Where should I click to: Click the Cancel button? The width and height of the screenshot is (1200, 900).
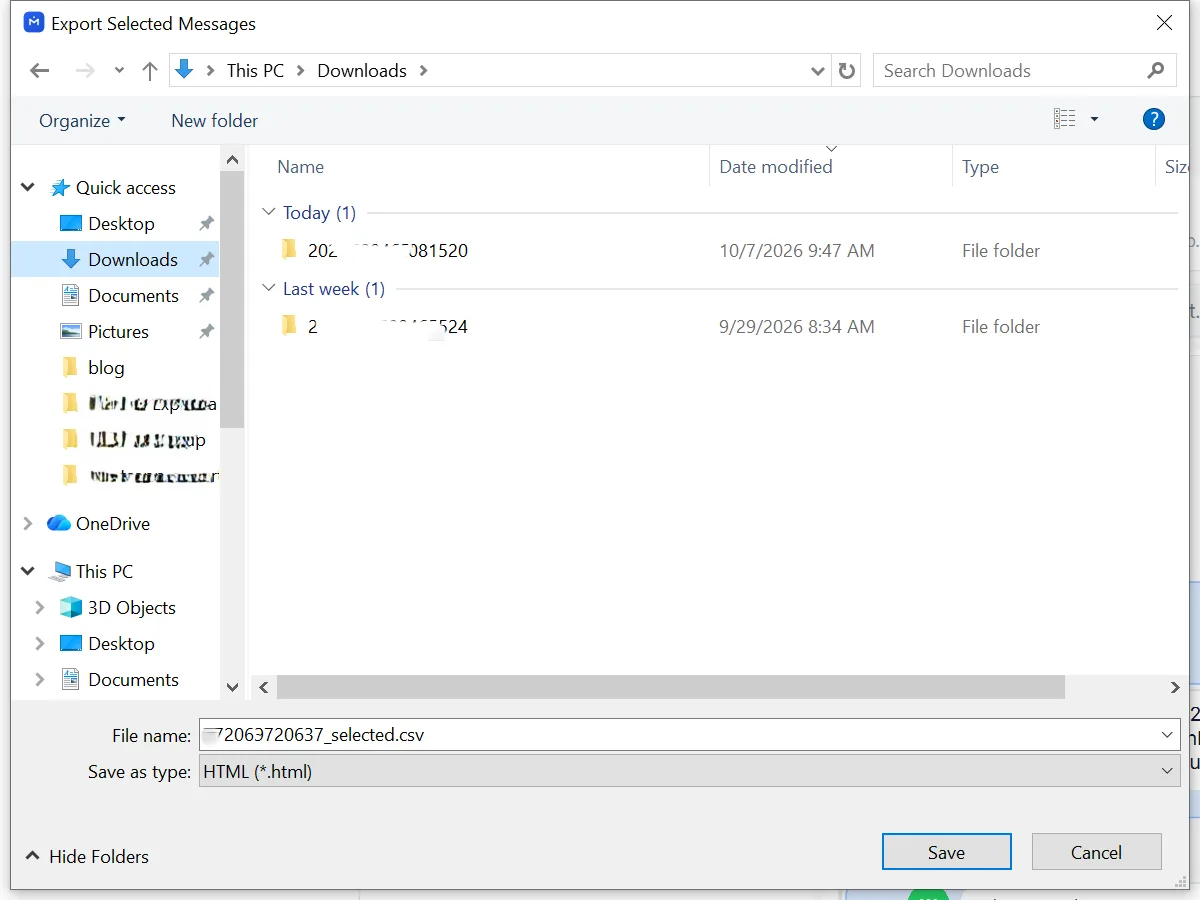(x=1096, y=852)
